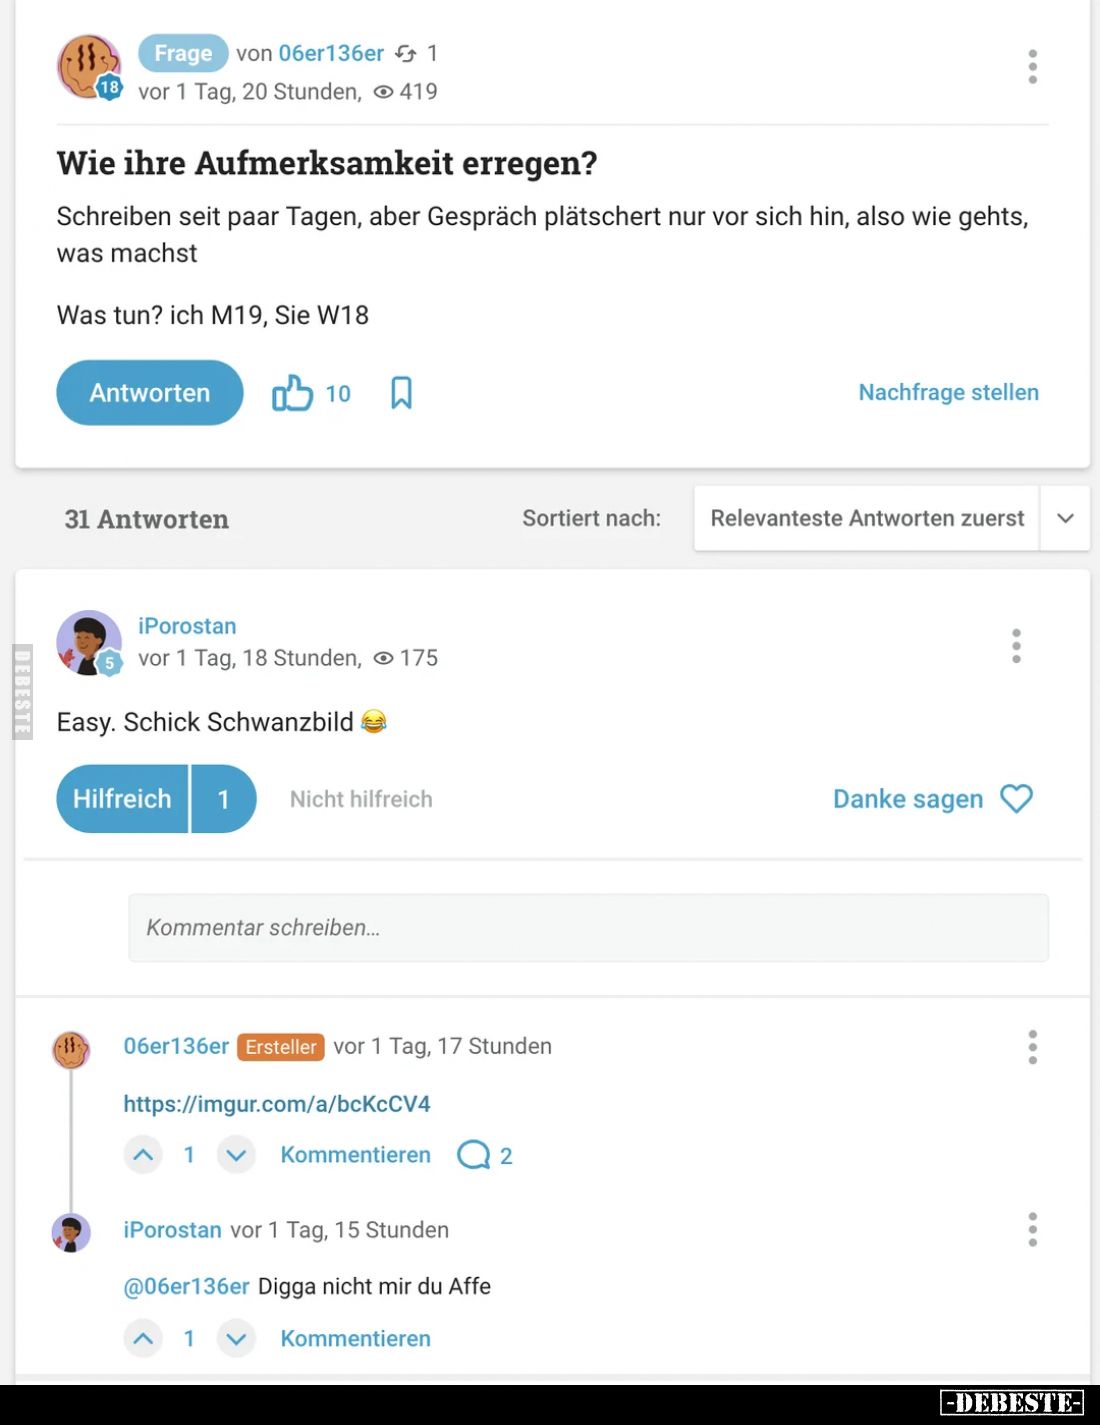Click the Antworten button
Viewport: 1100px width, 1425px height.
(x=150, y=393)
